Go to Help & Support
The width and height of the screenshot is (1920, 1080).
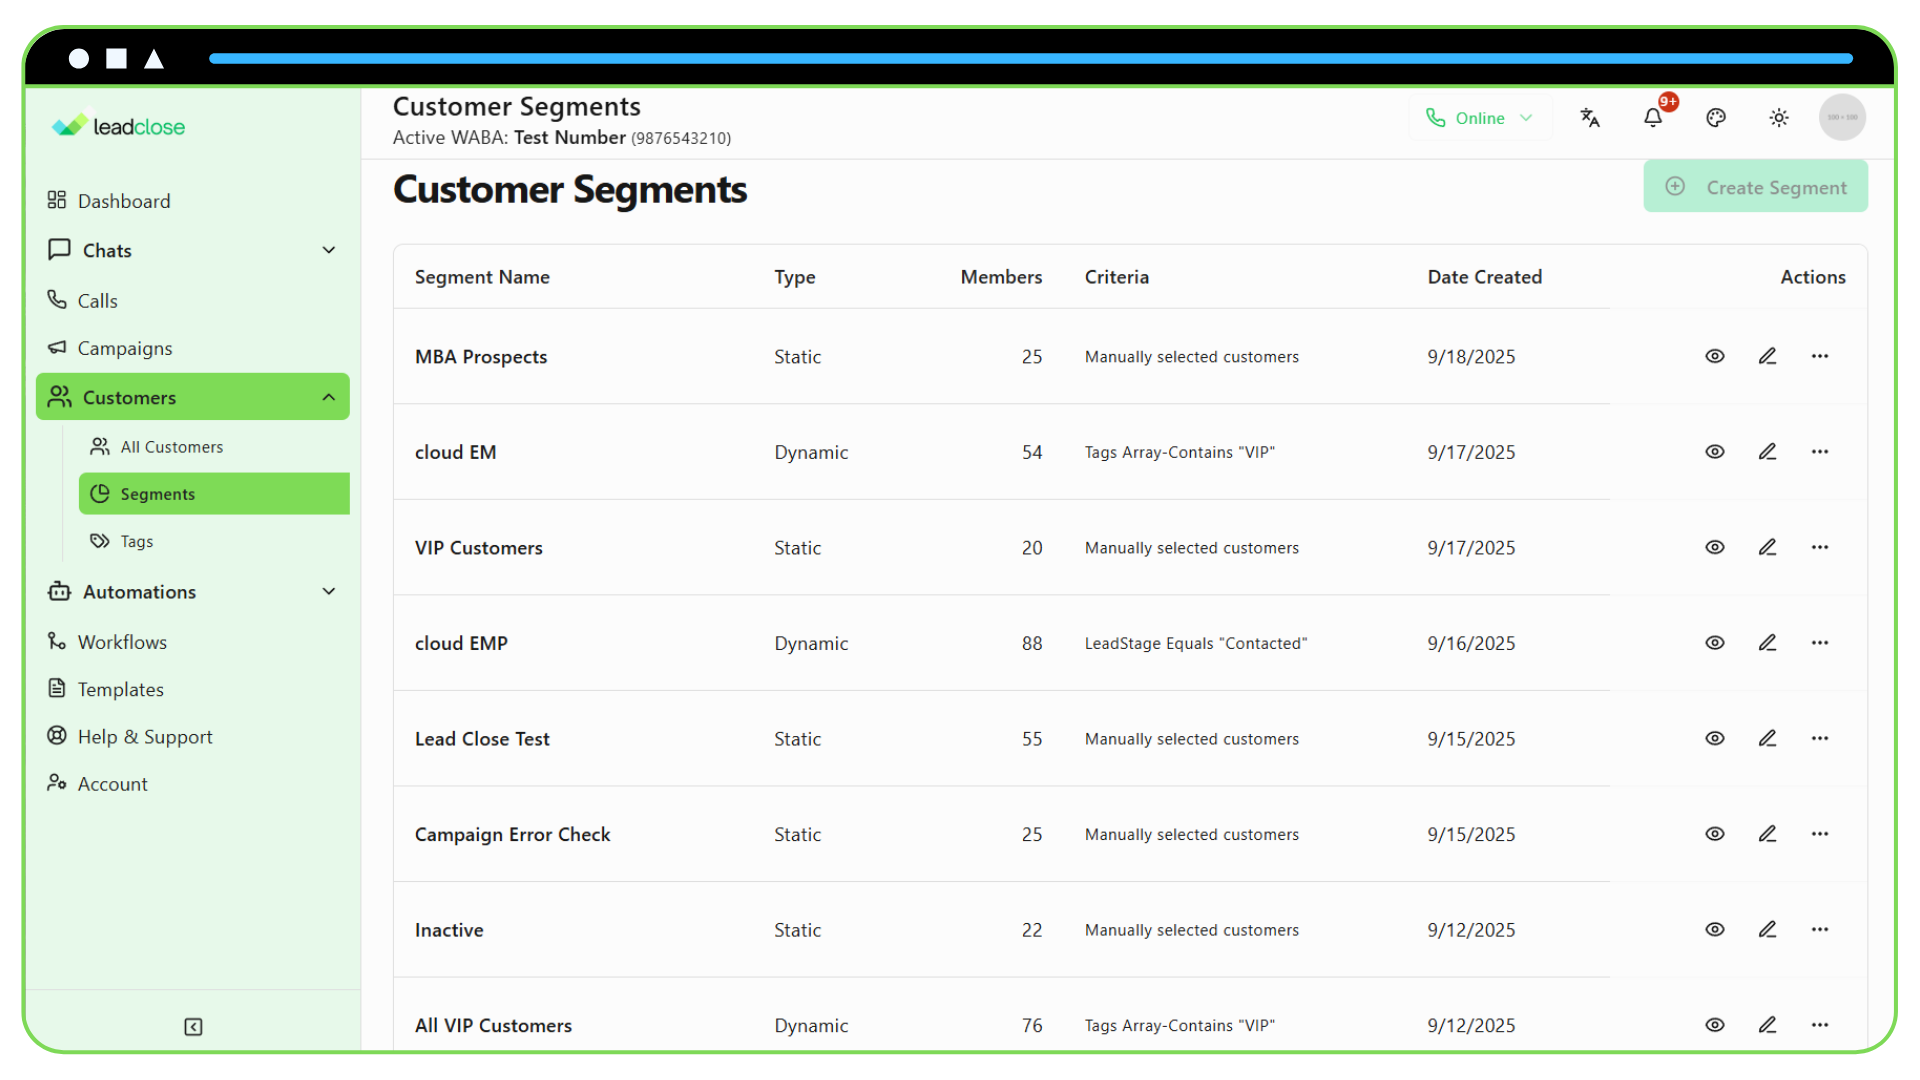click(145, 736)
